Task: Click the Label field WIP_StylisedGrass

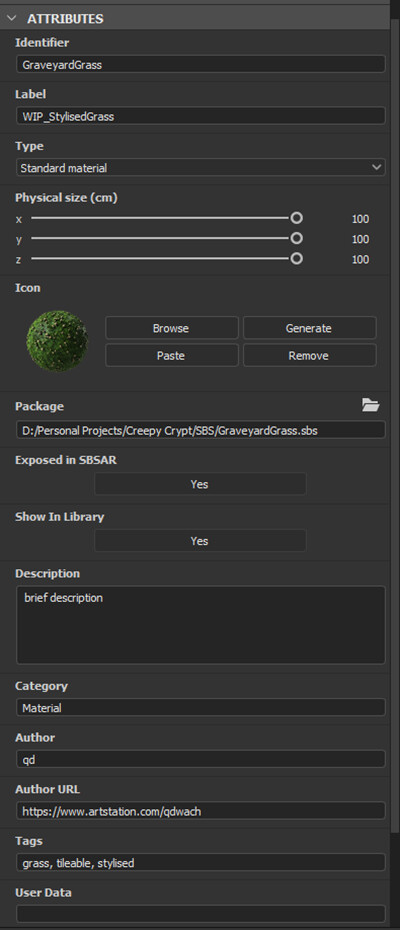Action: pos(201,116)
